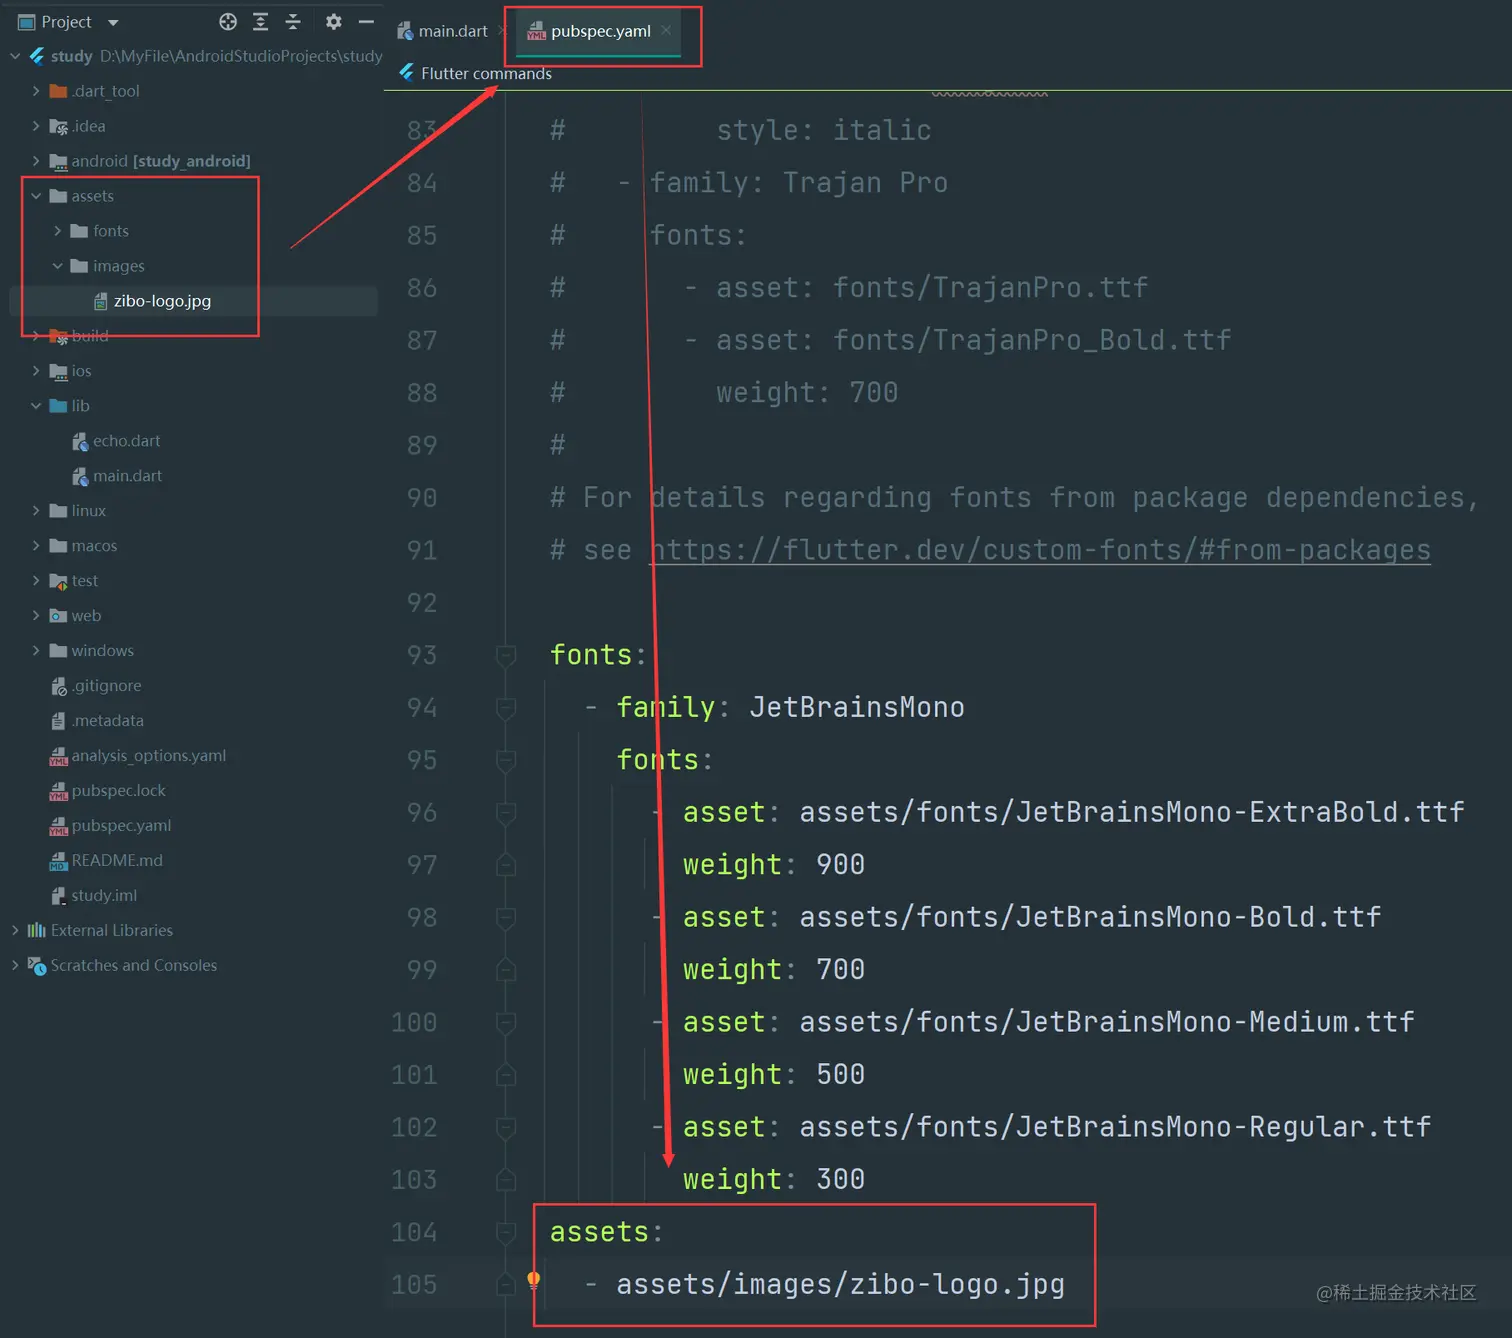Expand the windows folder
Image resolution: width=1512 pixels, height=1338 pixels.
[x=36, y=651]
